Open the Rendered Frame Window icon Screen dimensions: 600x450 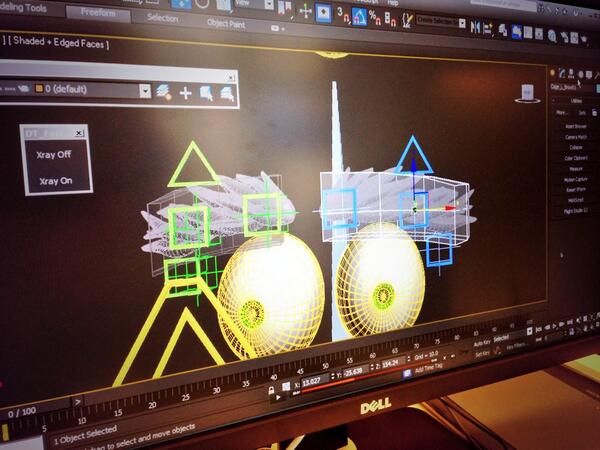(574, 38)
